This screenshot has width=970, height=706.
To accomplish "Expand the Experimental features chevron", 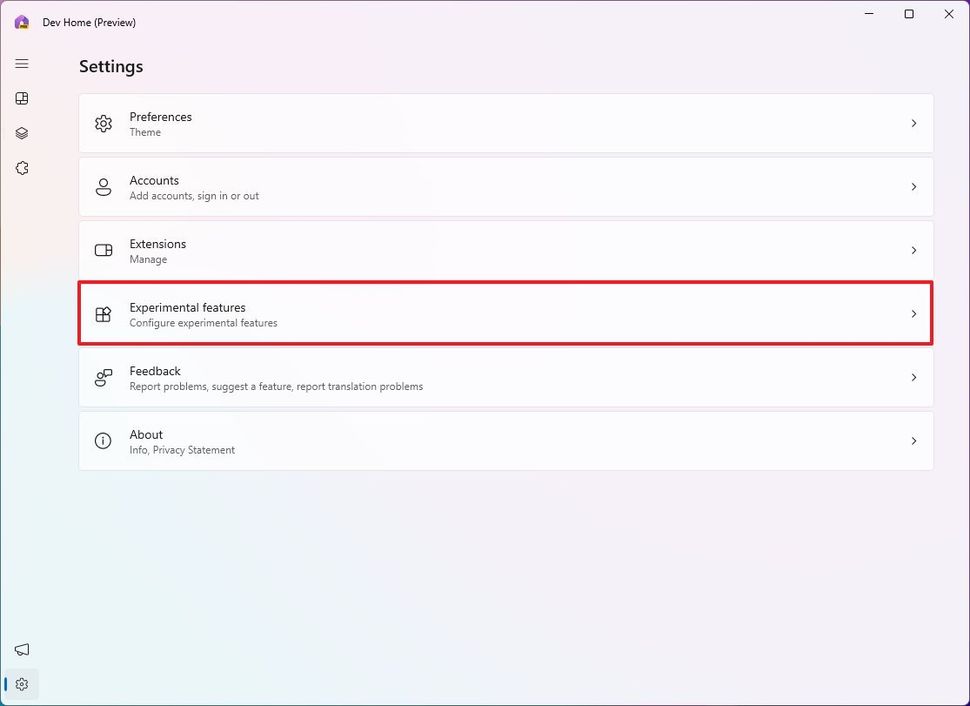I will (x=913, y=314).
